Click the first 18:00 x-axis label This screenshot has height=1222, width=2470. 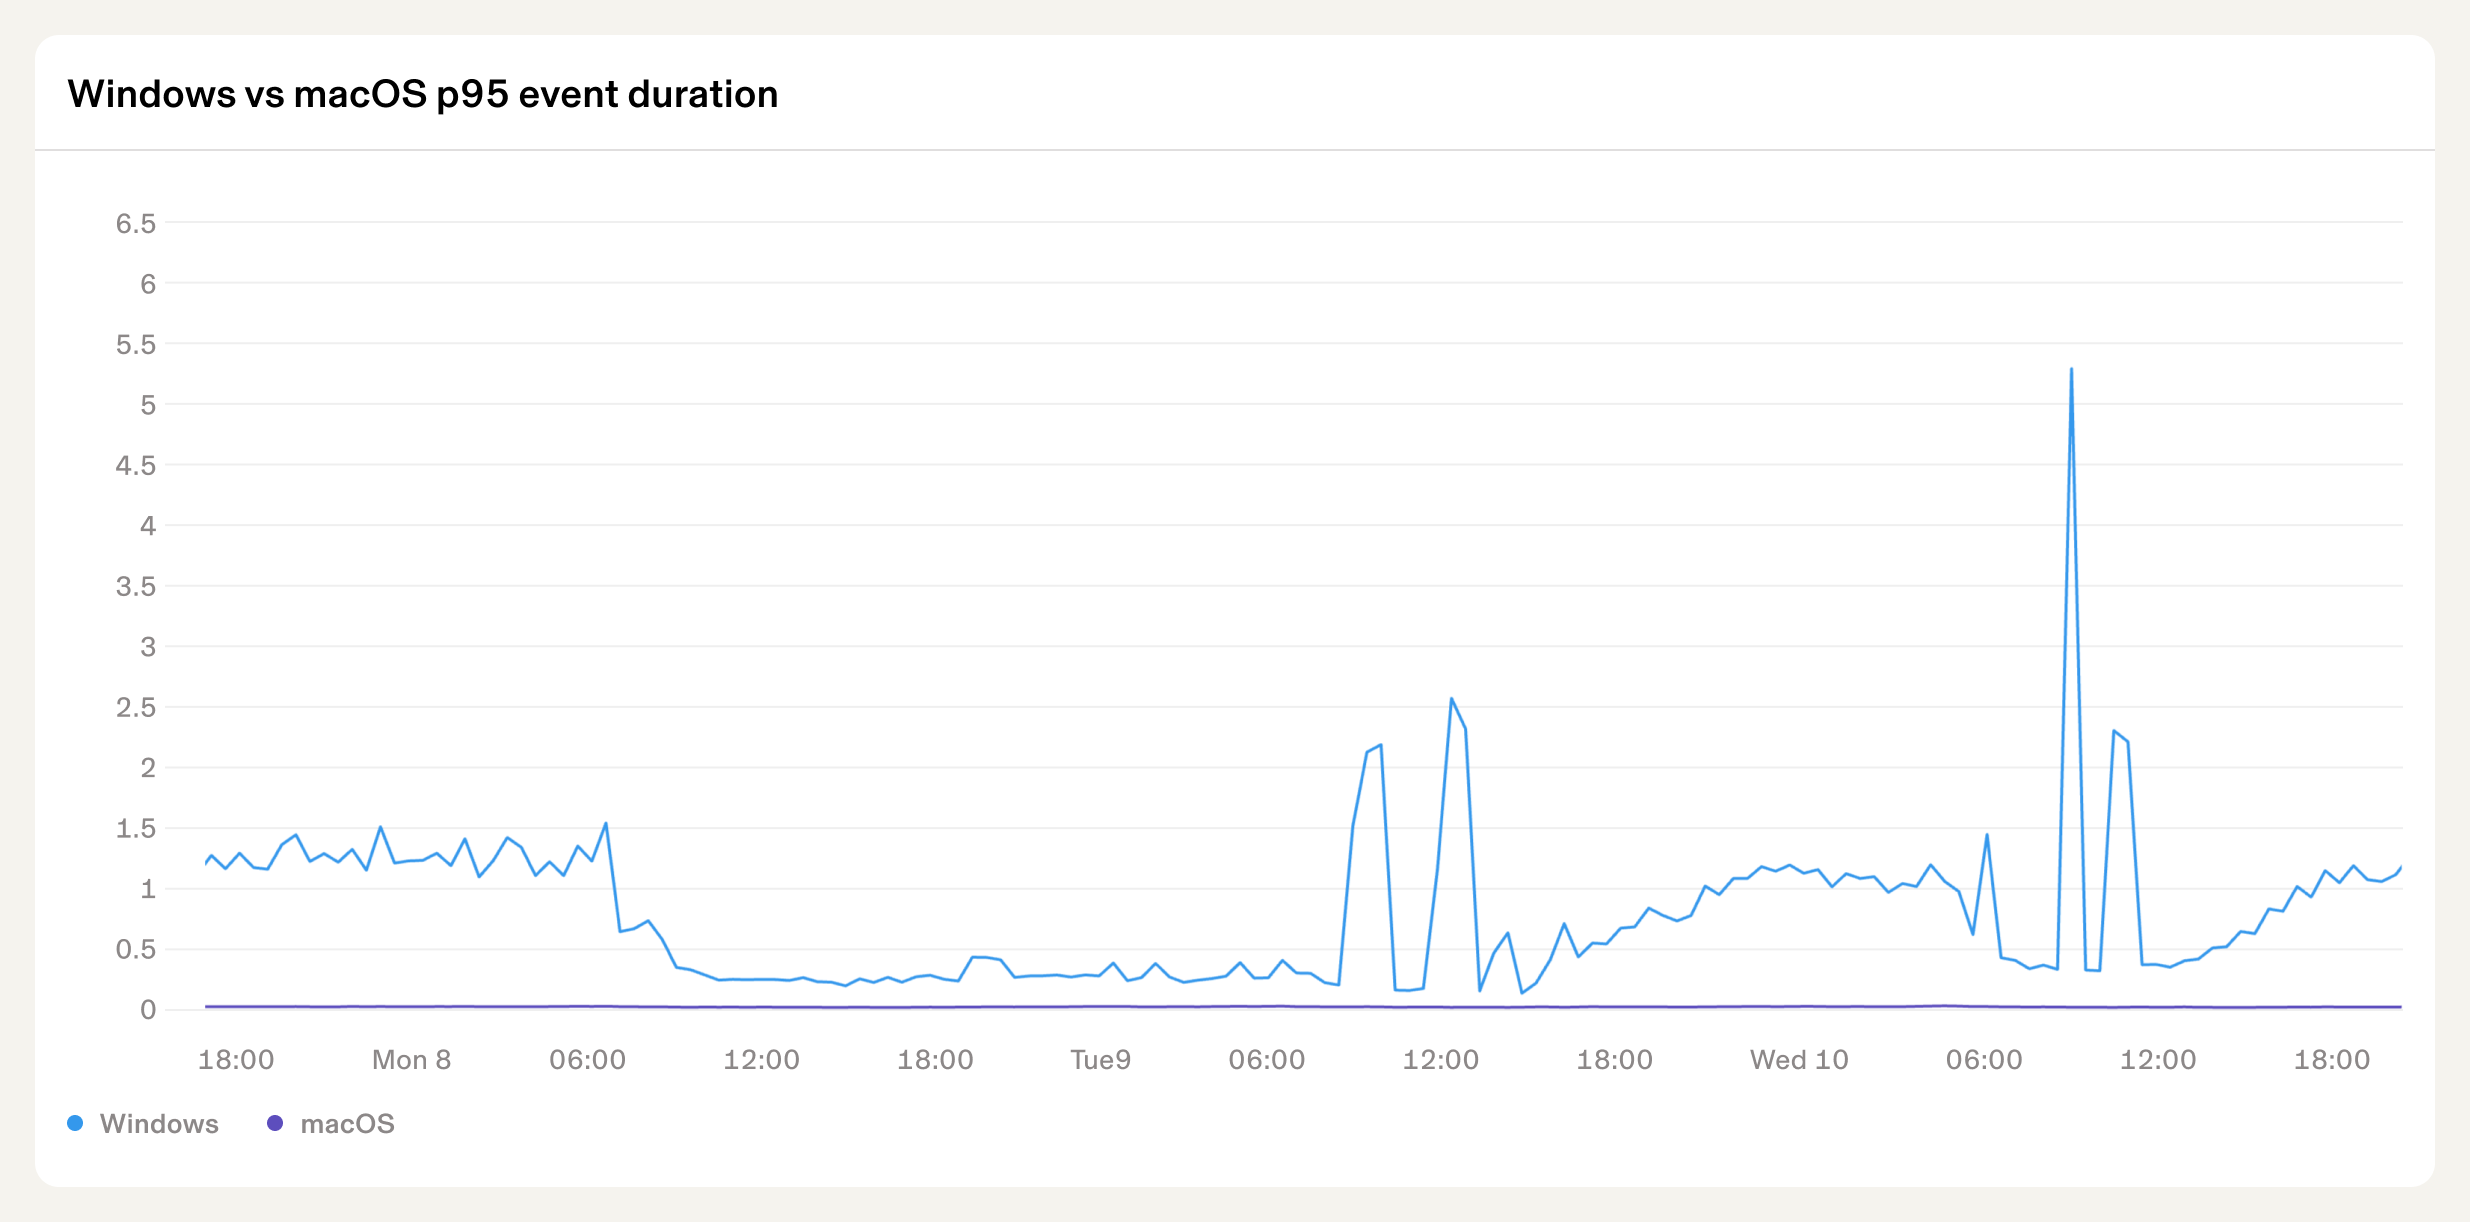pos(236,1060)
